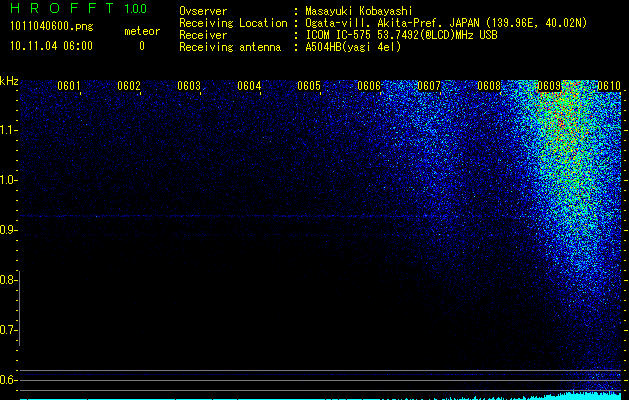Click the 0605 time marker
This screenshot has width=629, height=400.
[x=309, y=86]
